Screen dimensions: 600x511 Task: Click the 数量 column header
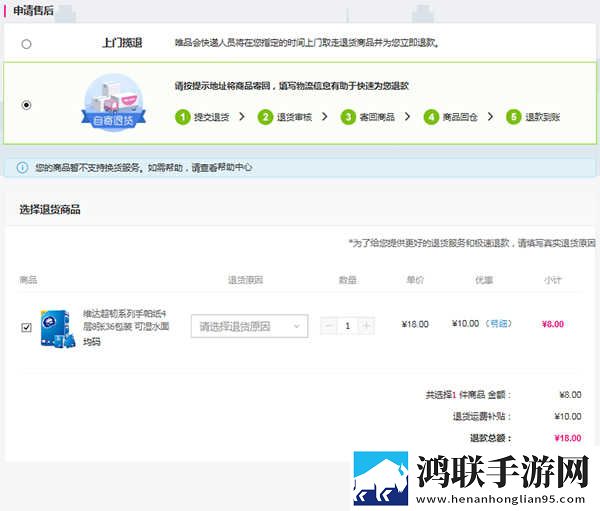[347, 280]
